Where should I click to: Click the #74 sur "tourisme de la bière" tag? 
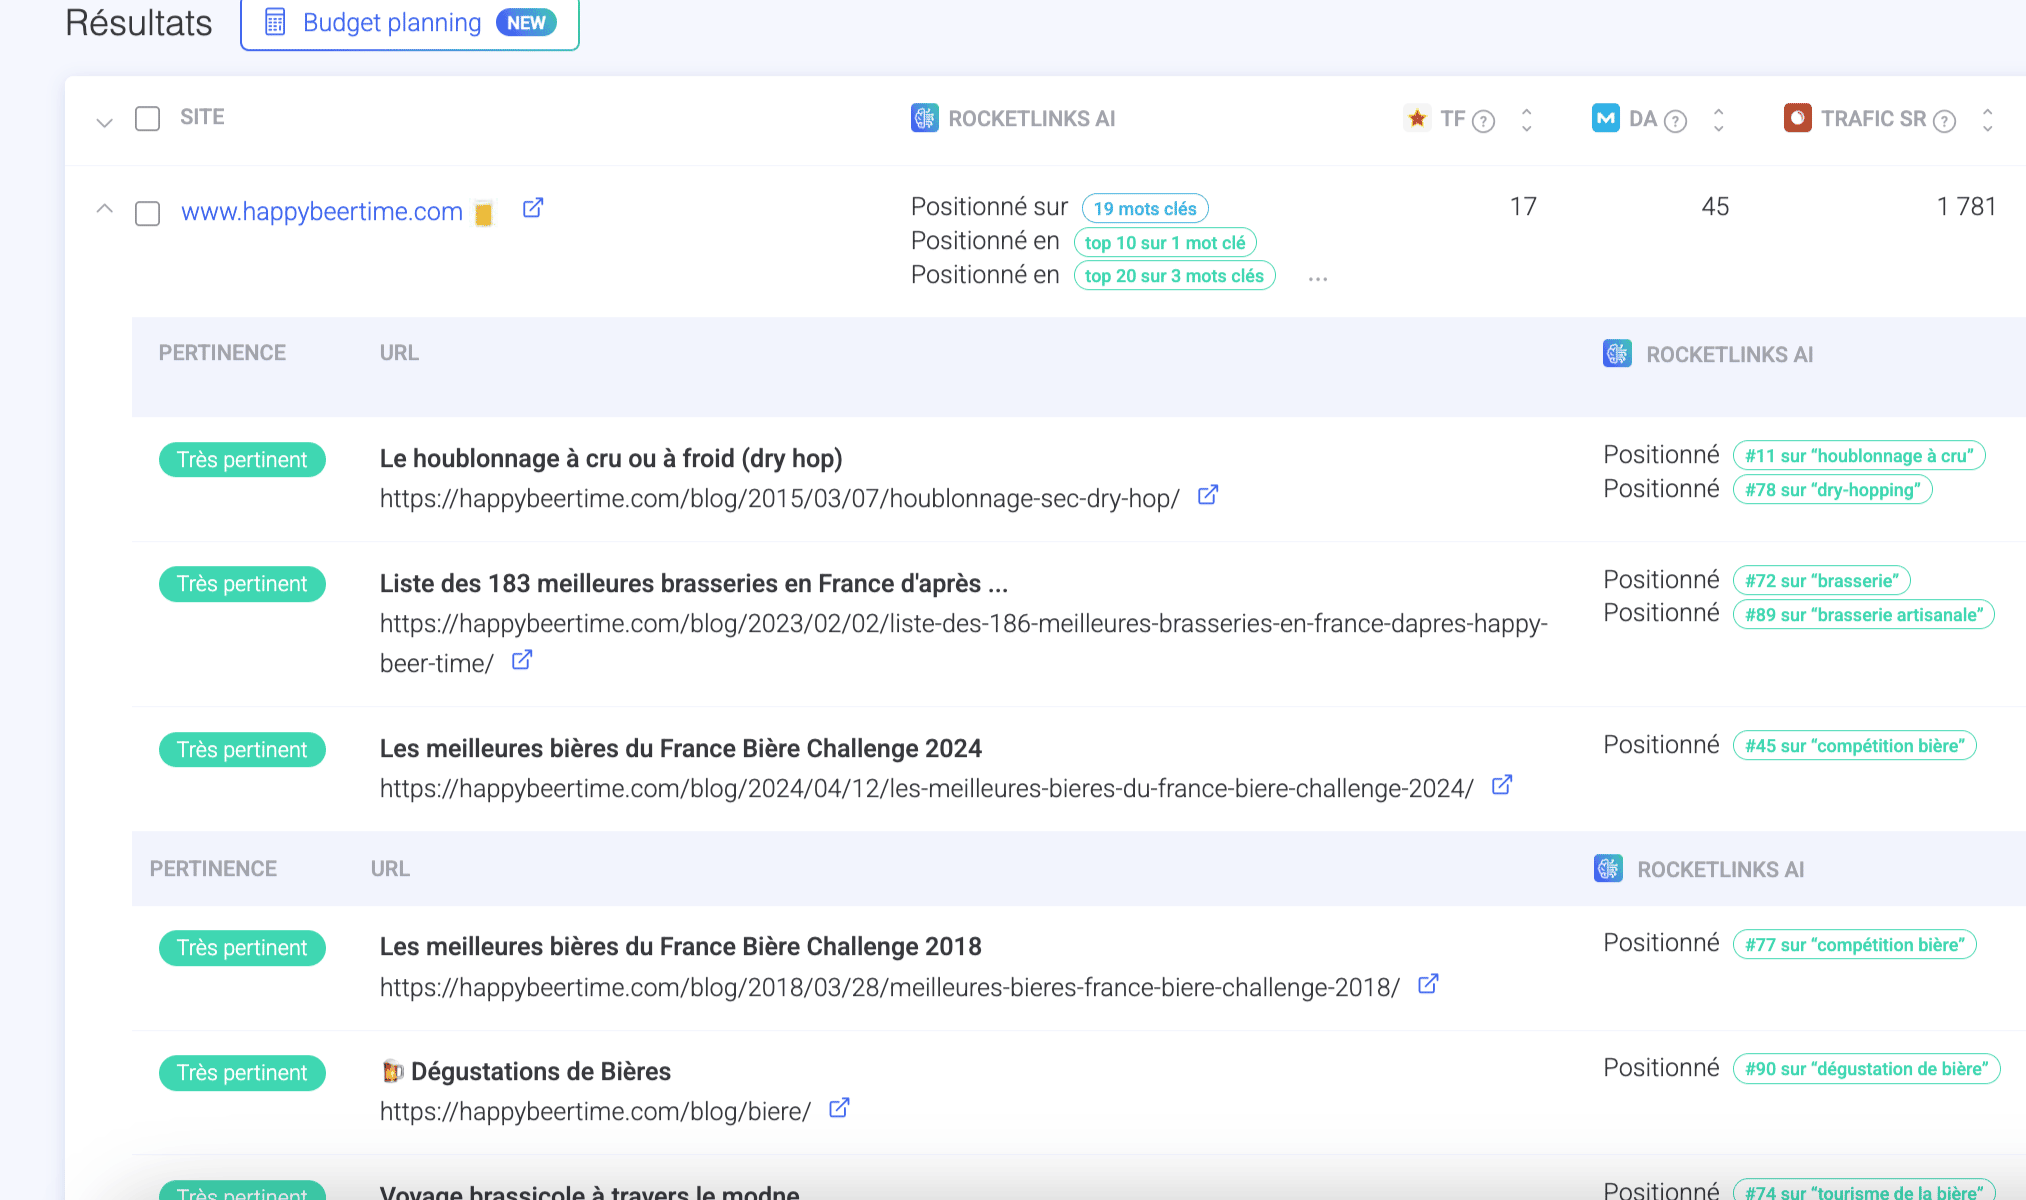(1864, 1191)
